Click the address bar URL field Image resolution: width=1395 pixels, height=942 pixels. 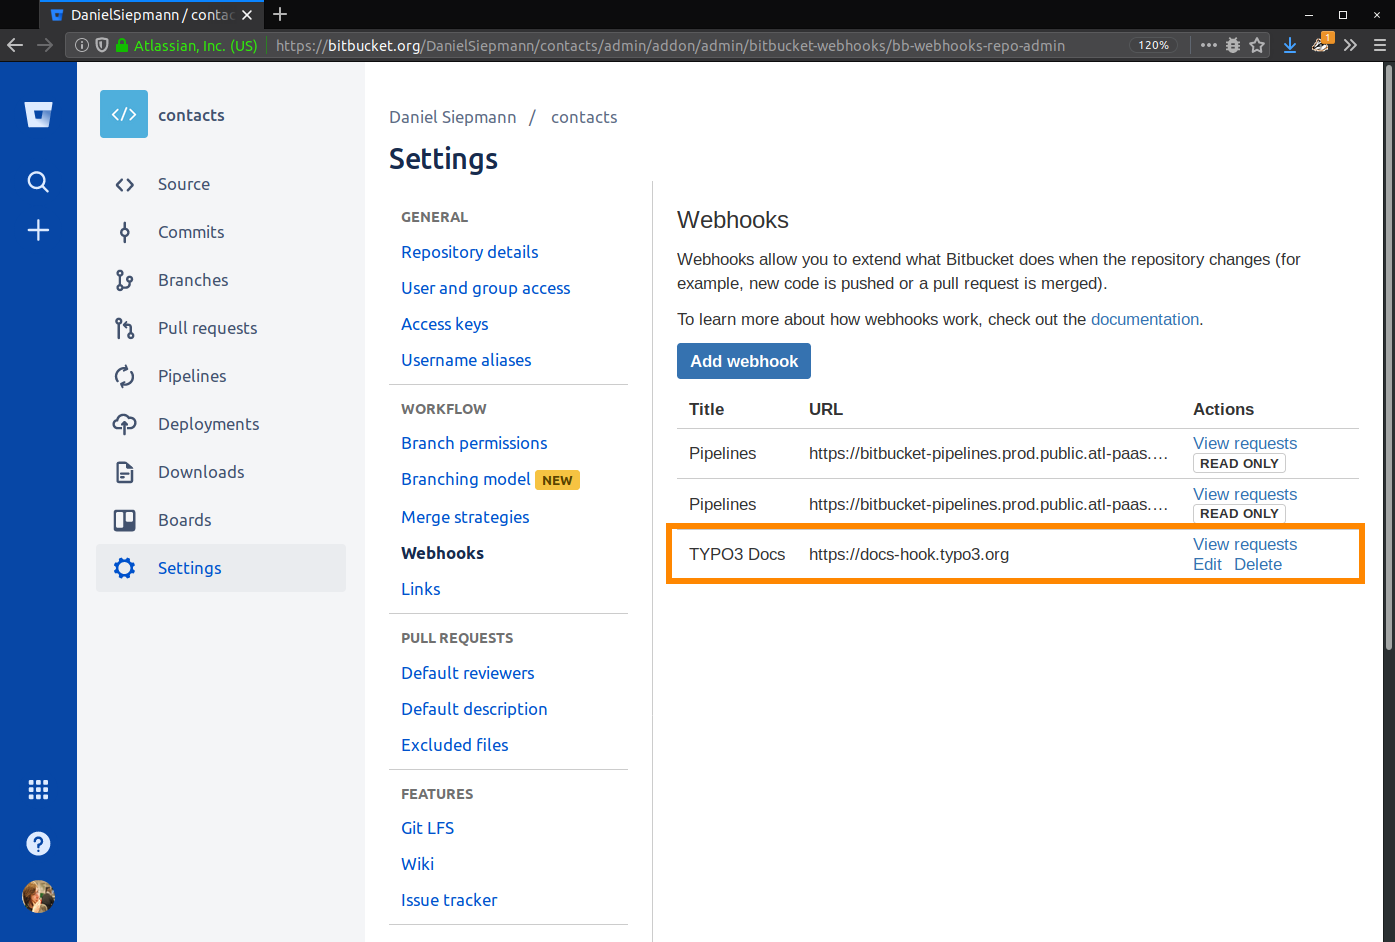pos(670,45)
